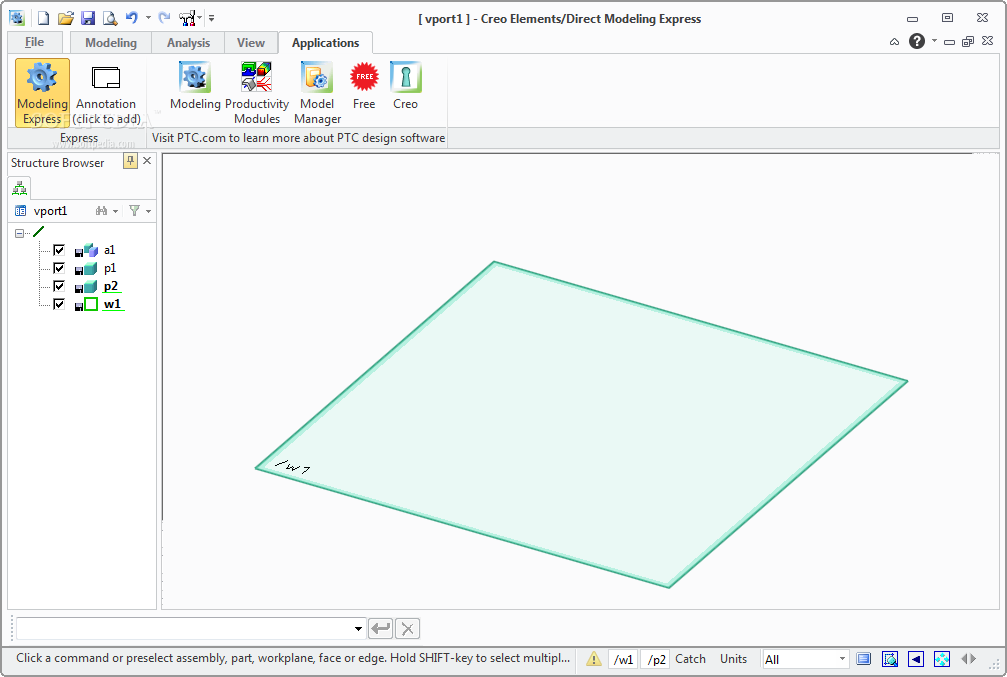Click the Modeling upgrade icon in the ribbon
Viewport: 1007px width, 677px height.
coord(195,85)
